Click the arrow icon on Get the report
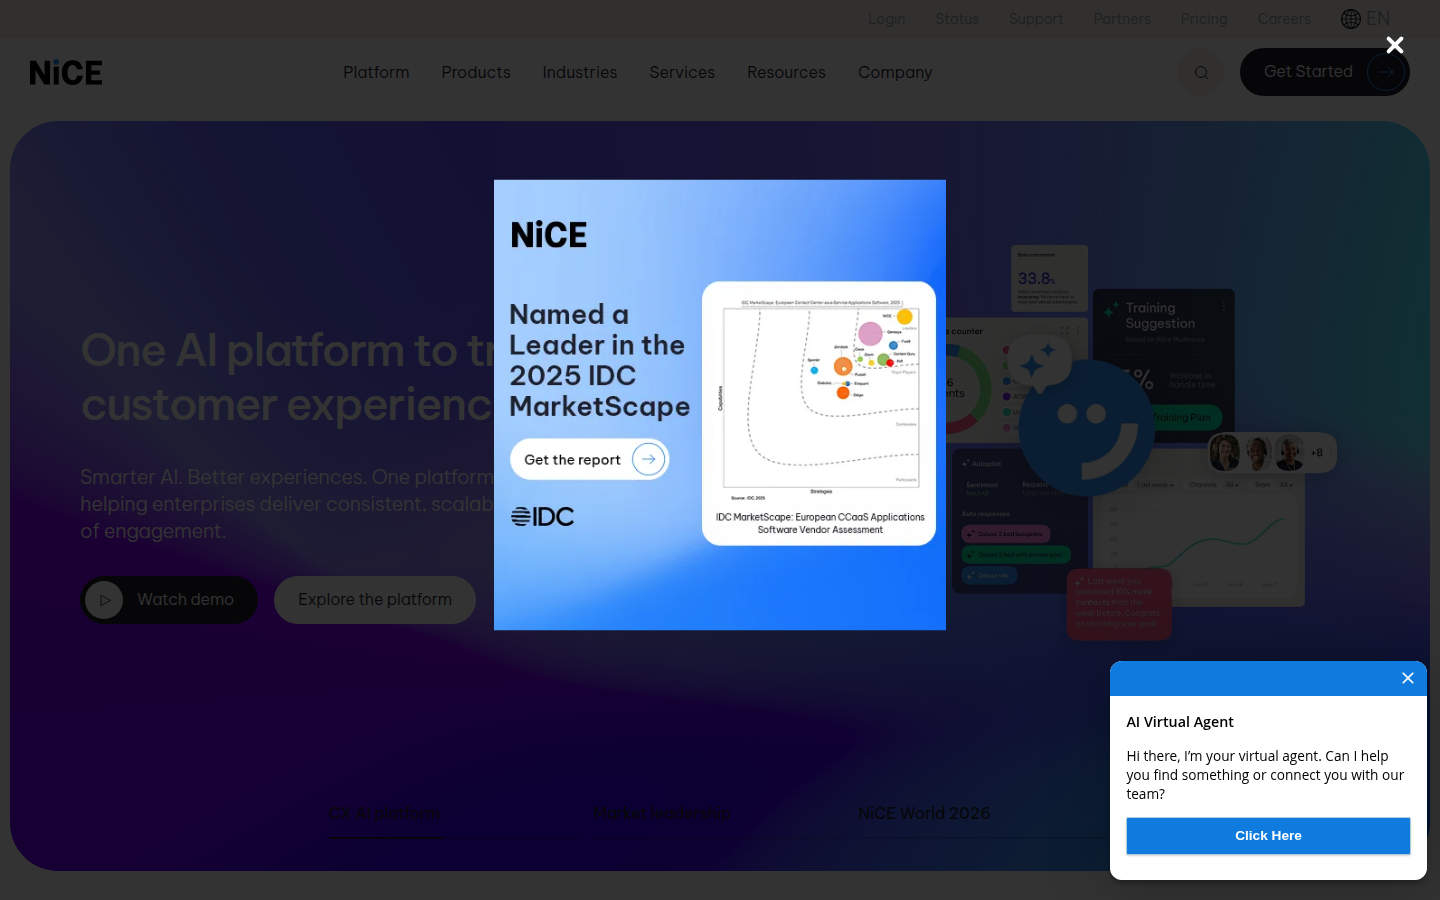 click(648, 459)
